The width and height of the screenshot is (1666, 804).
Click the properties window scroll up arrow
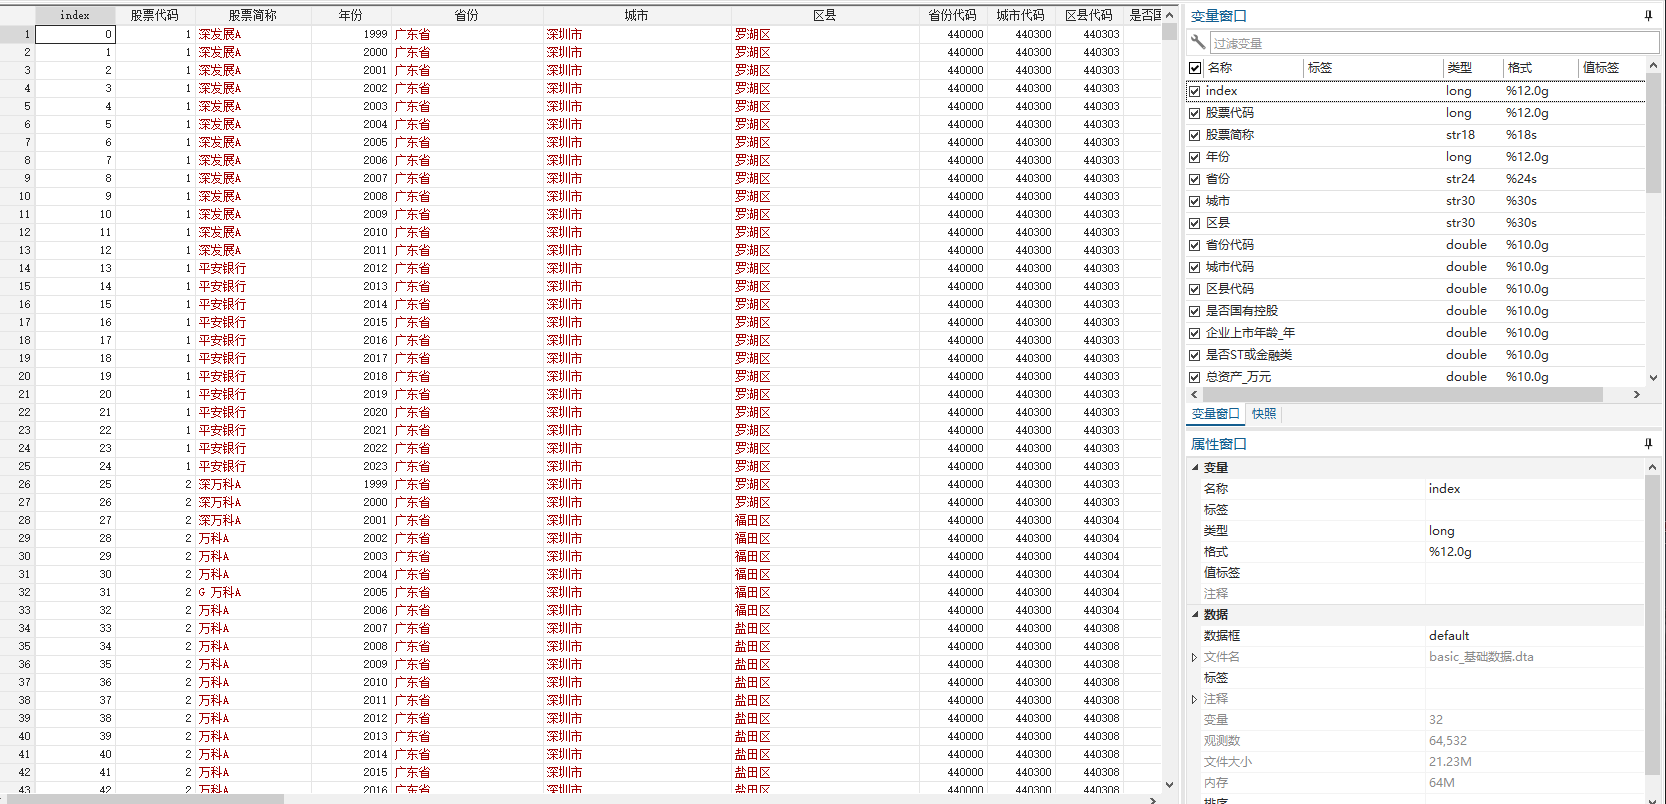click(x=1653, y=467)
